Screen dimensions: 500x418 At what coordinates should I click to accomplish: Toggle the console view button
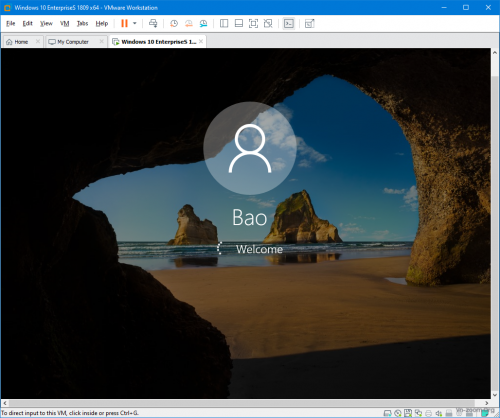click(x=289, y=23)
